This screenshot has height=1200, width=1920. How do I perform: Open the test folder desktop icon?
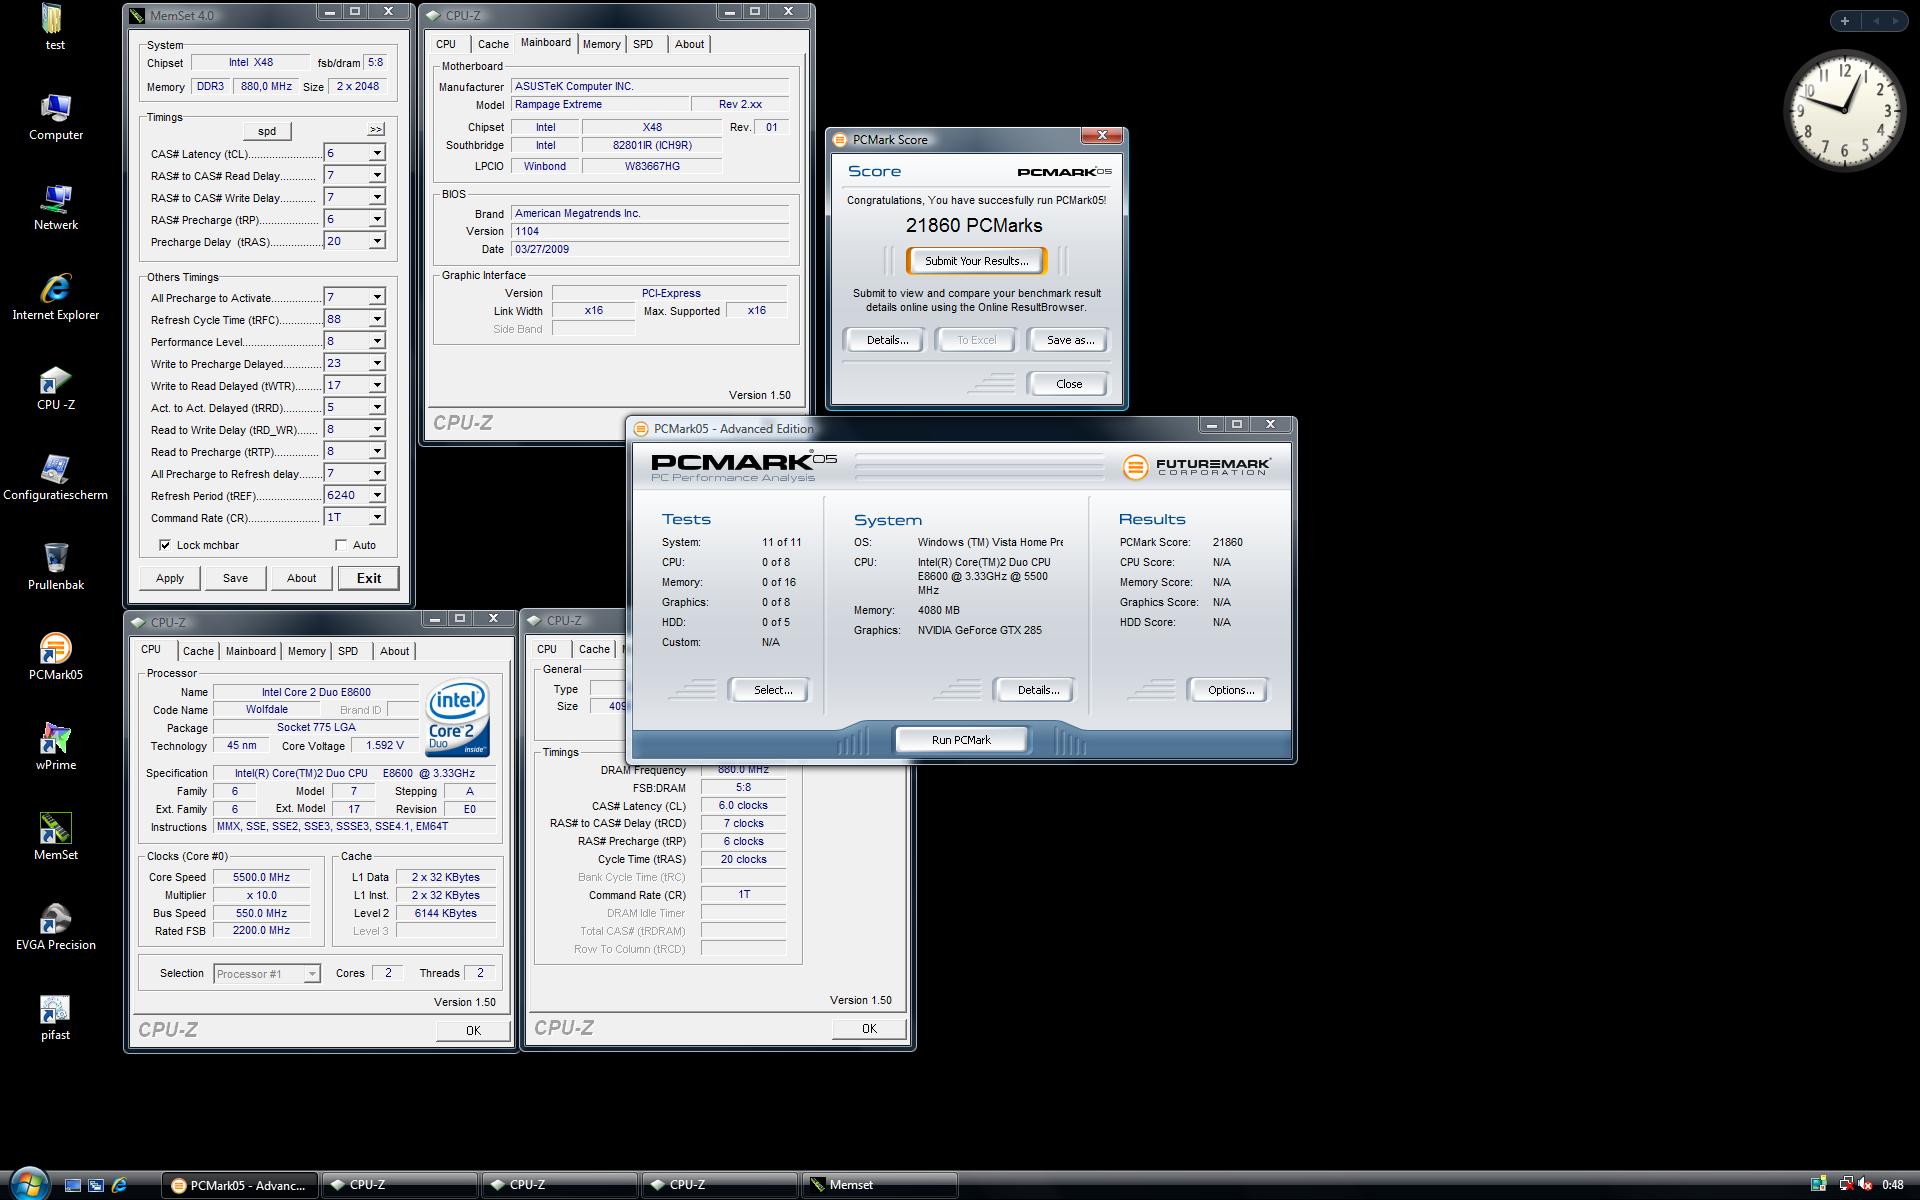point(55,28)
